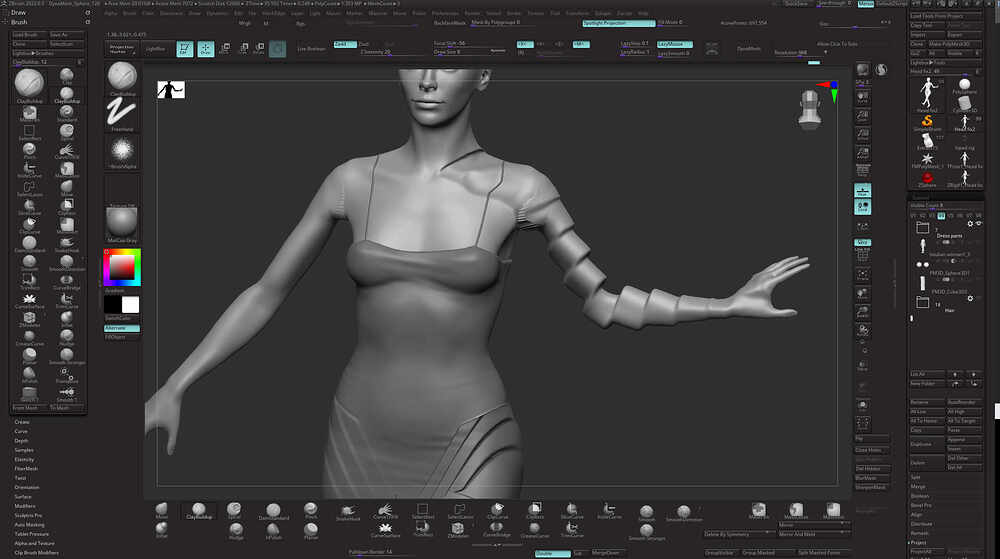Hide Dress parts folder with eye icon
The image size is (1000, 559).
pyautogui.click(x=979, y=224)
